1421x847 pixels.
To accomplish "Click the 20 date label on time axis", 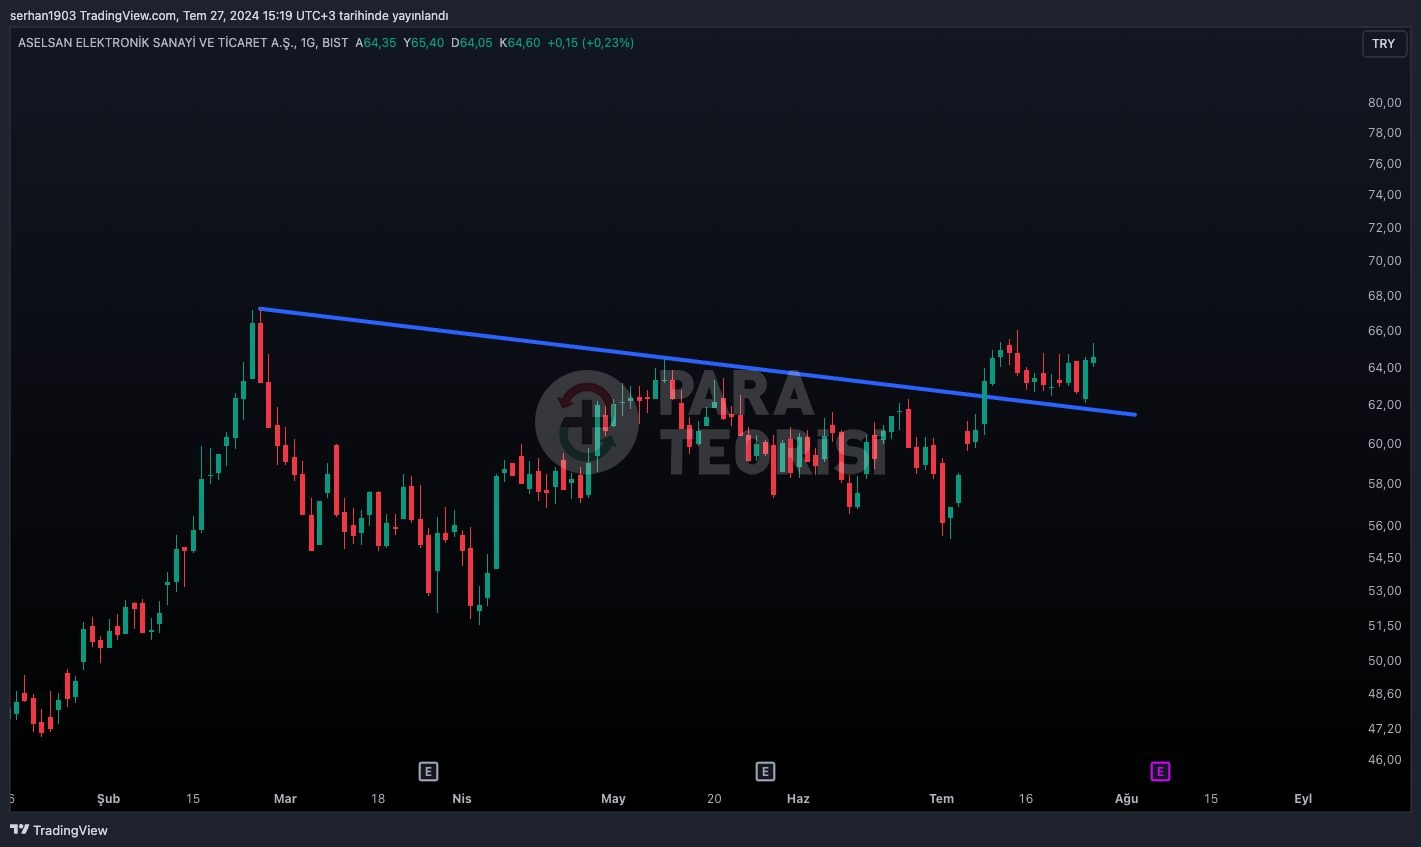I will pyautogui.click(x=714, y=799).
